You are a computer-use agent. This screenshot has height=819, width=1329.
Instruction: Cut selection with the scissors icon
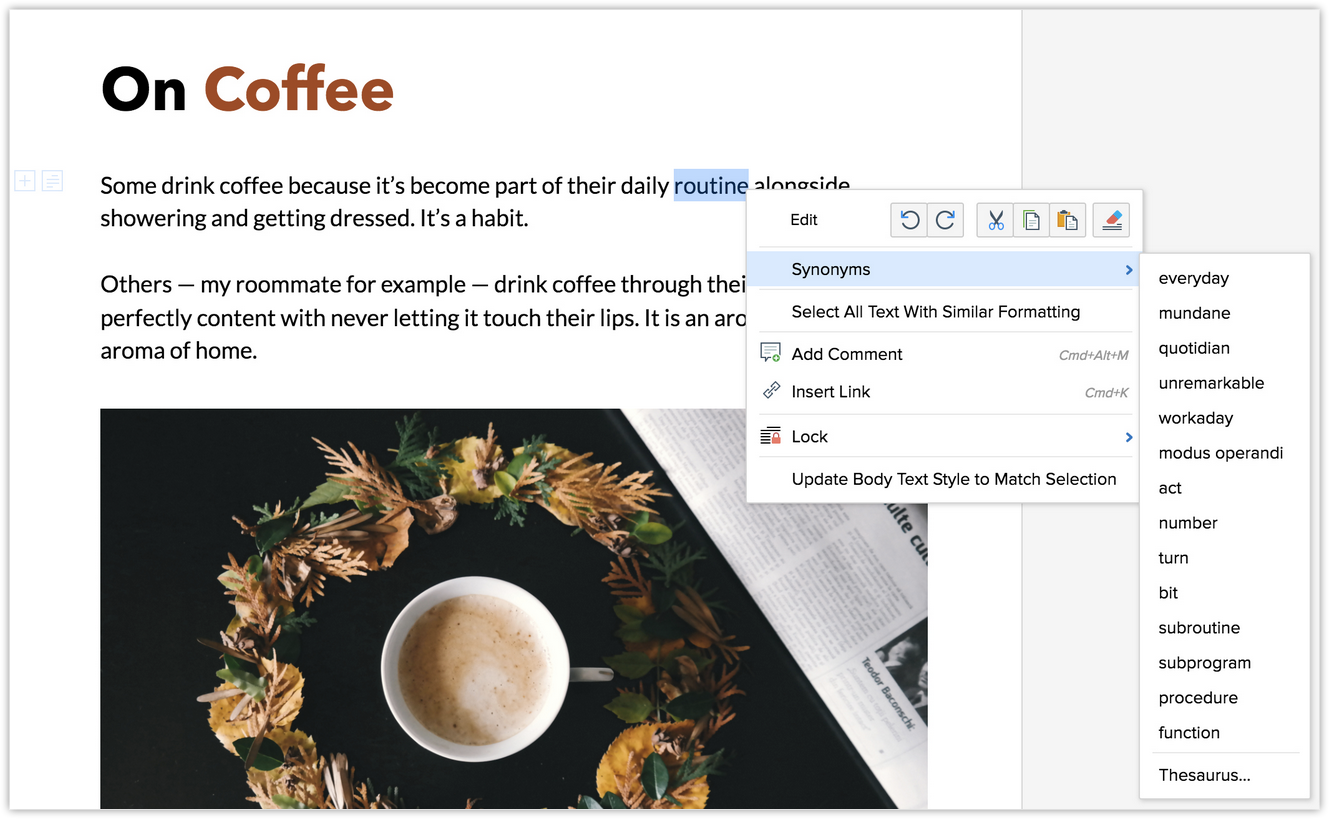tap(995, 220)
